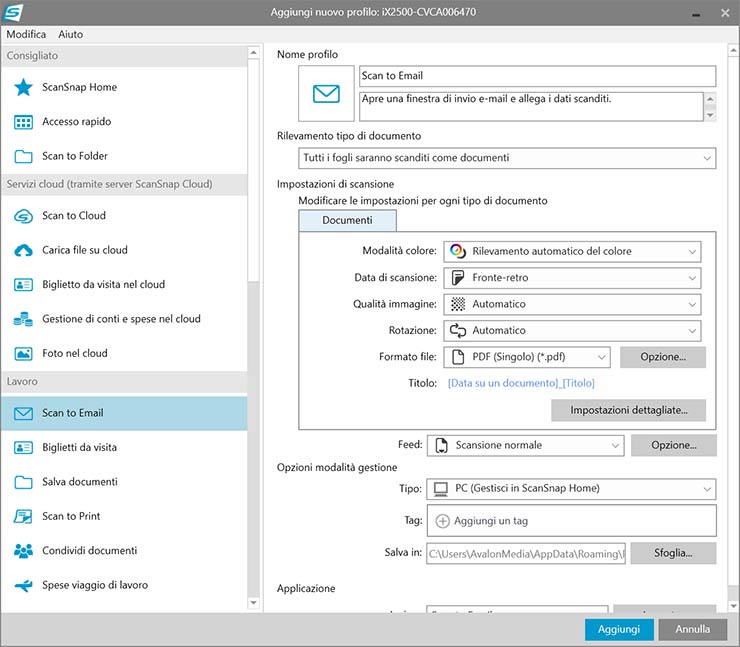The height and width of the screenshot is (647, 740).
Task: Click the Carica file su cloud icon
Action: (23, 251)
